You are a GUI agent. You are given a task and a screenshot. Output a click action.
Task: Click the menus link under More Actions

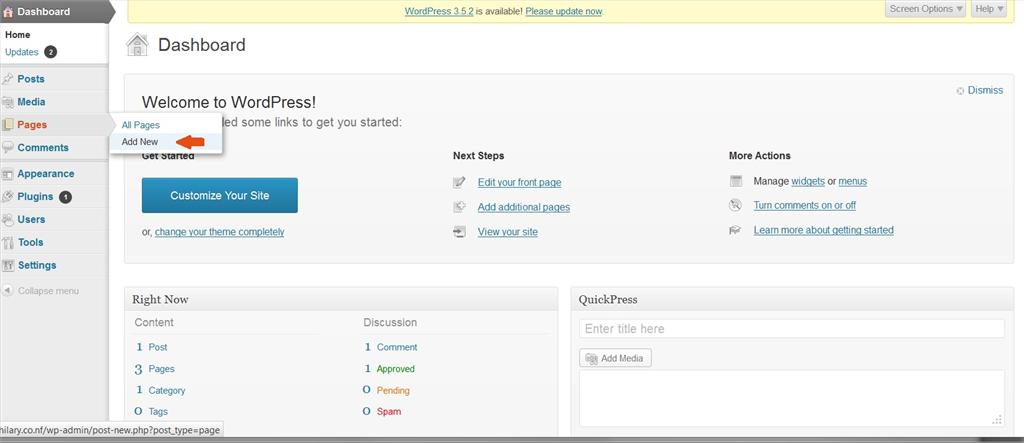(853, 181)
